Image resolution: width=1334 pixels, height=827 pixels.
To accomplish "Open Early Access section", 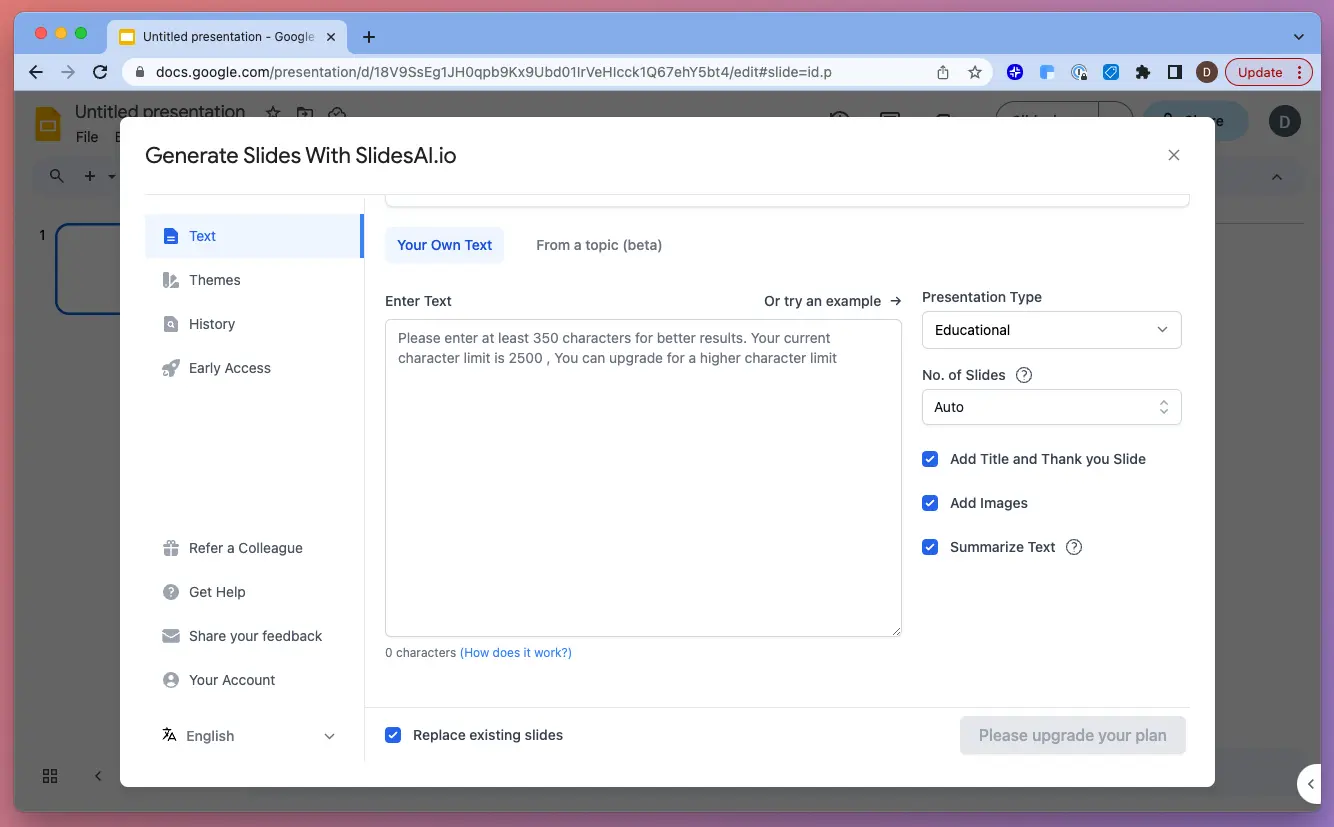I will [253, 368].
